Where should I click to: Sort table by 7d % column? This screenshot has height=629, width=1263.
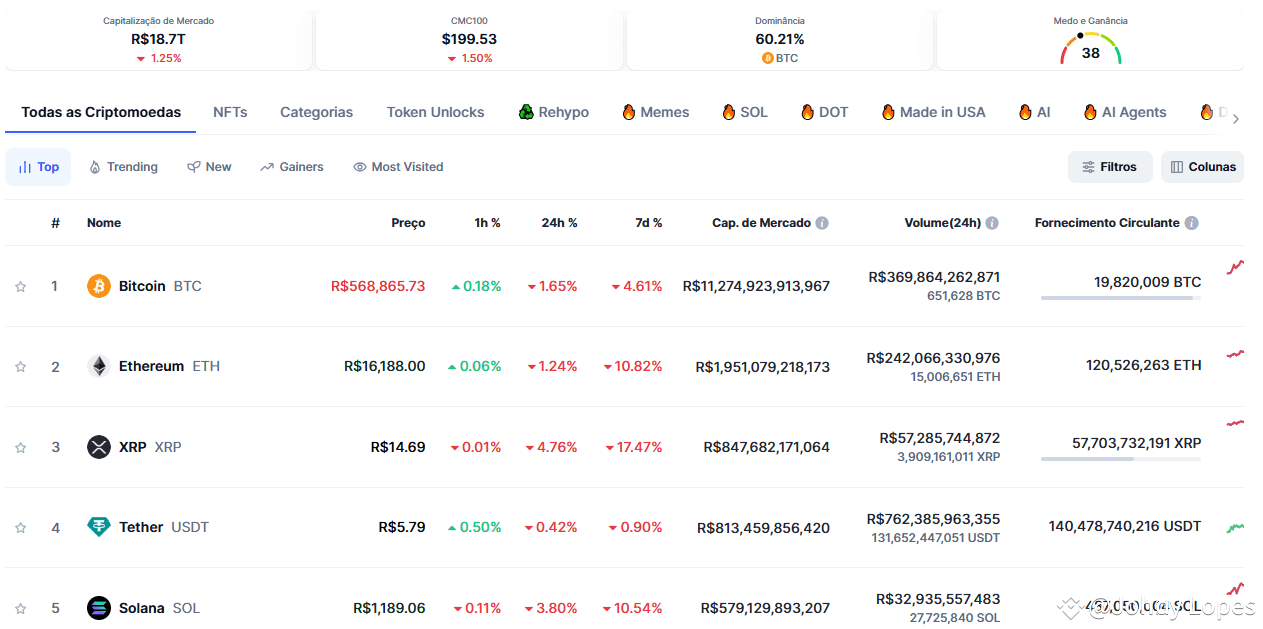click(649, 223)
